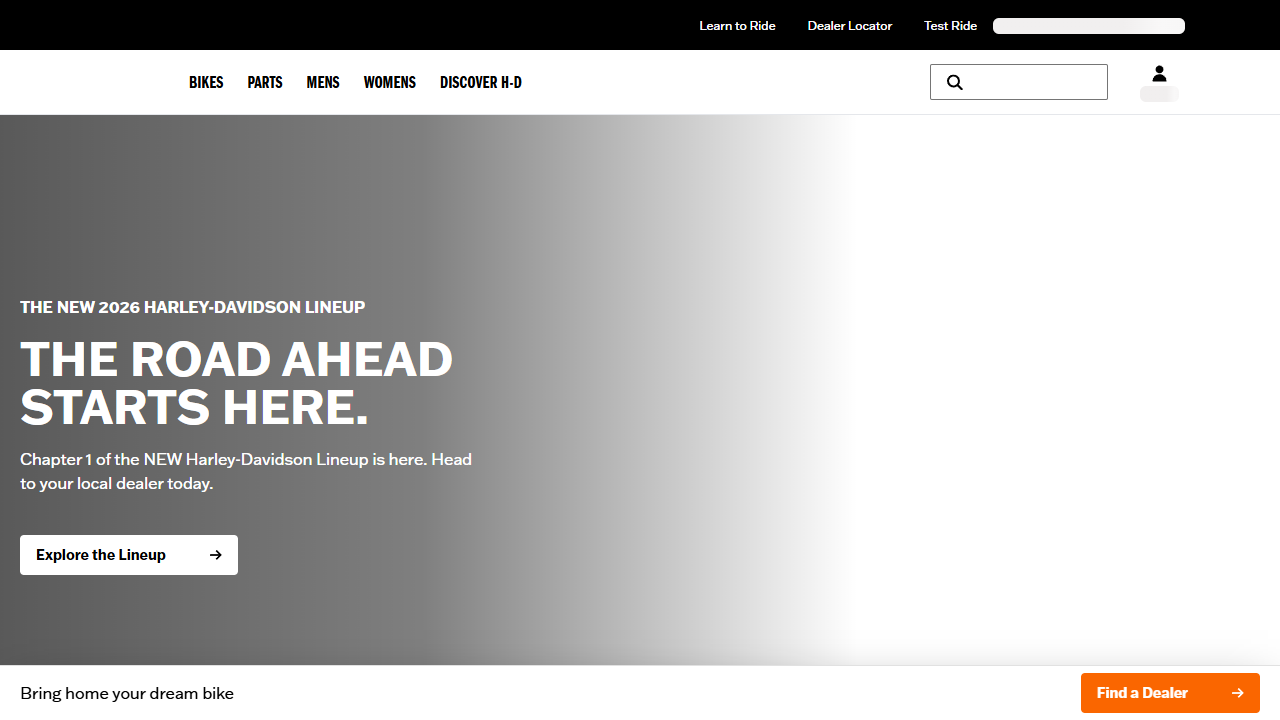This screenshot has width=1280, height=720.
Task: Select the MENS navigation item
Action: (323, 82)
